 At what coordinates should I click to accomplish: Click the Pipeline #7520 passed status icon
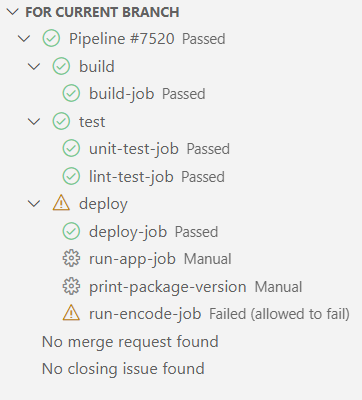coord(51,38)
